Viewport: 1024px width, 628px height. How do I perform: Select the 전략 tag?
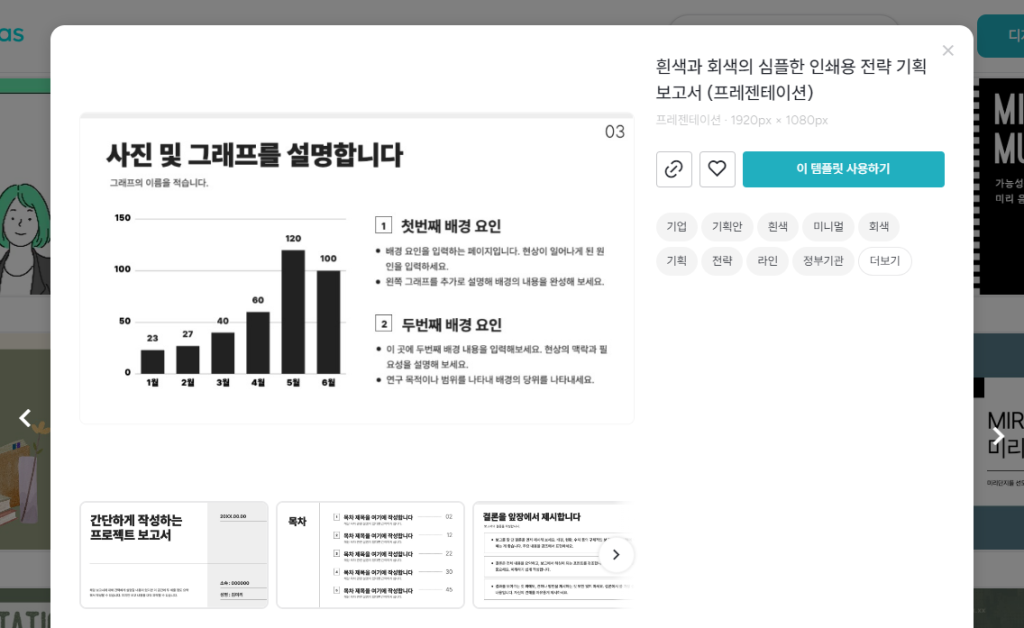click(722, 261)
